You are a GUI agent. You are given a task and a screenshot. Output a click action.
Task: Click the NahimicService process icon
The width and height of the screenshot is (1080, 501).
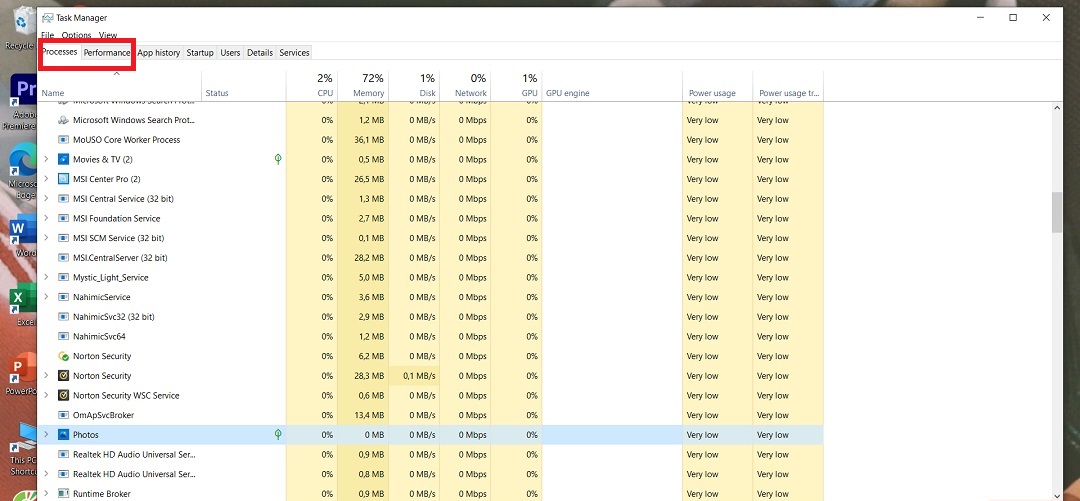63,297
